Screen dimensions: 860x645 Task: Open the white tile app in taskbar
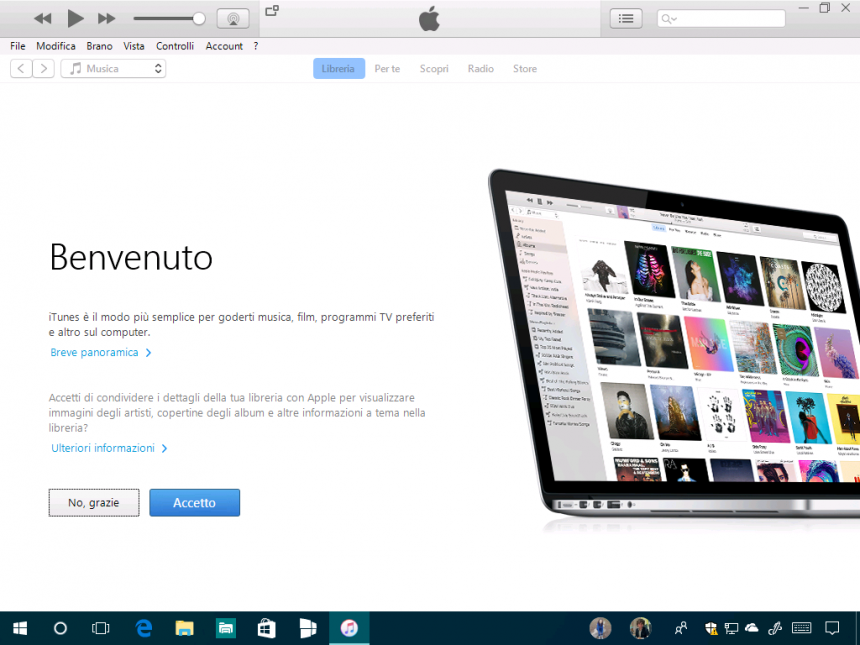[x=308, y=628]
